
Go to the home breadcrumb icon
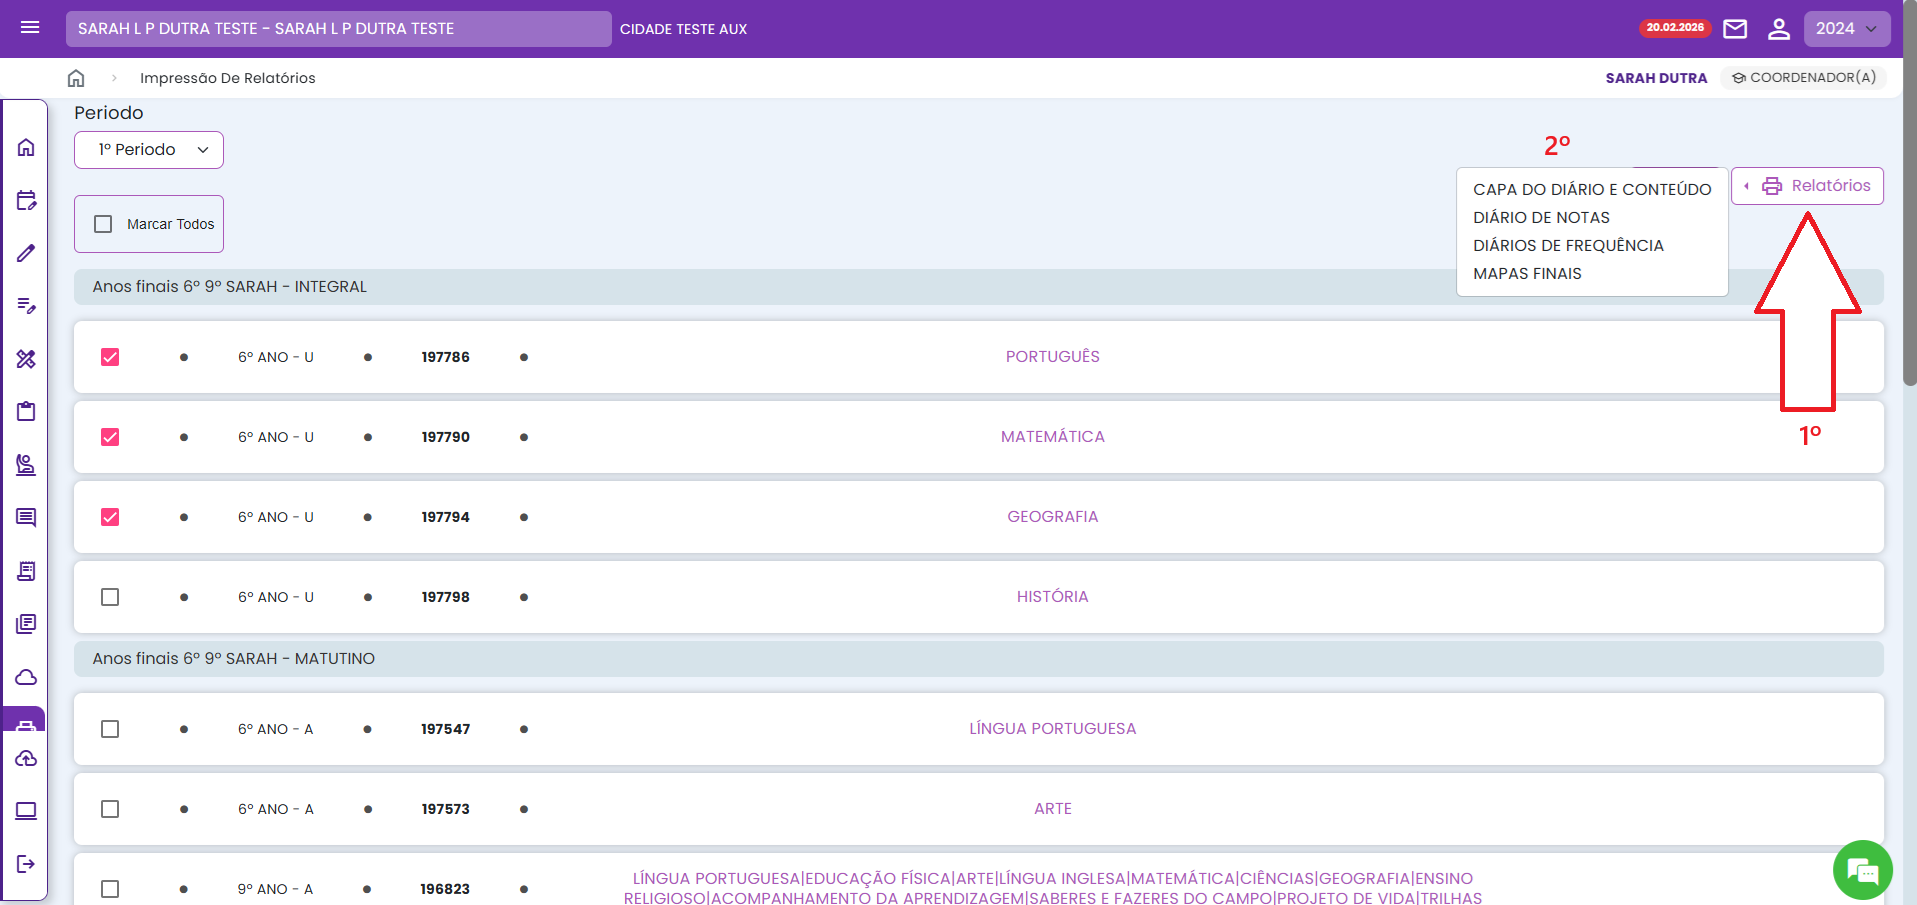coord(76,78)
